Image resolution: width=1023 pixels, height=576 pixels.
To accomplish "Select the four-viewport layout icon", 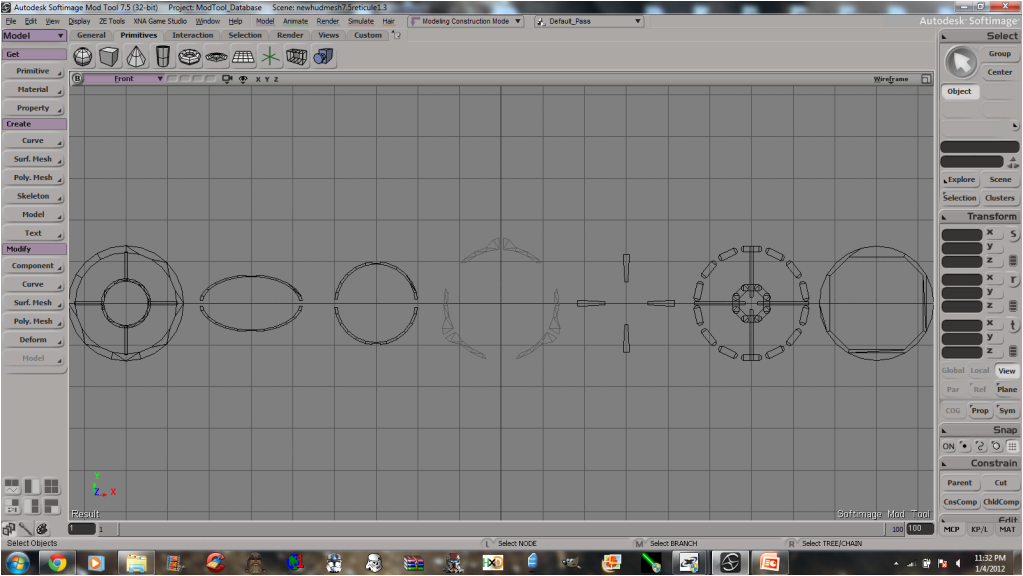I will click(x=52, y=486).
